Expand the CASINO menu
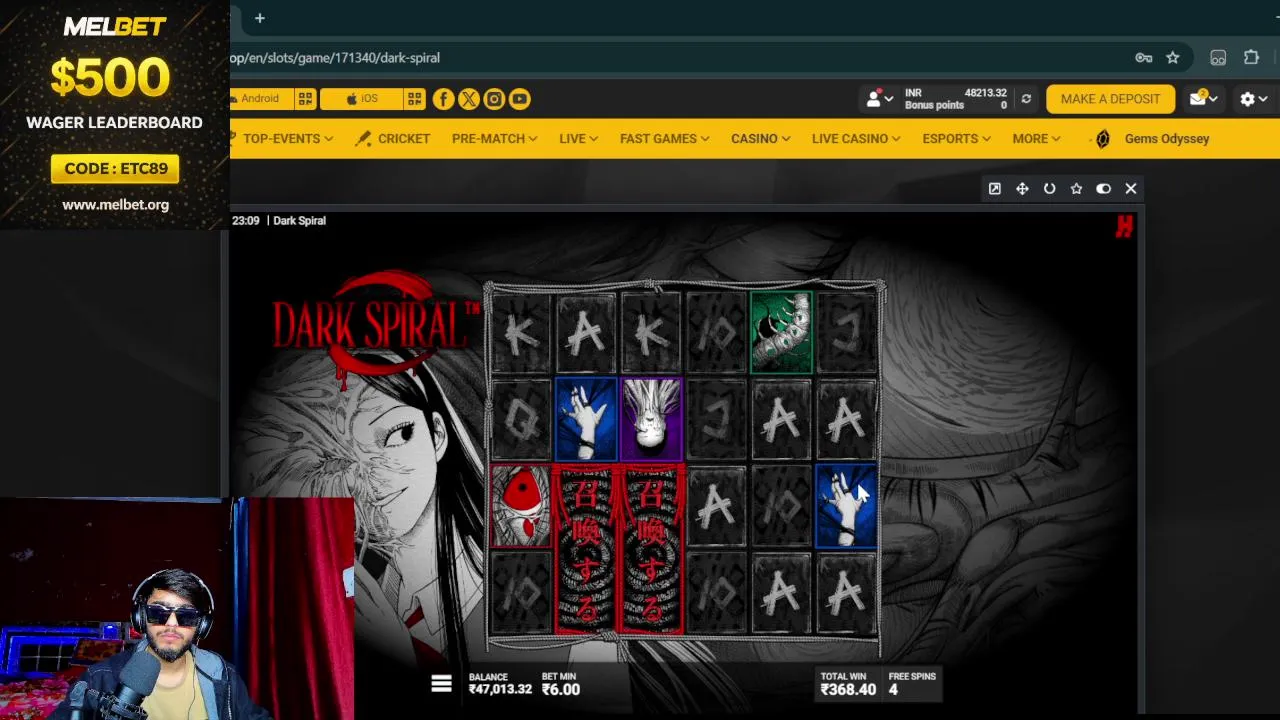Image resolution: width=1280 pixels, height=720 pixels. (760, 139)
